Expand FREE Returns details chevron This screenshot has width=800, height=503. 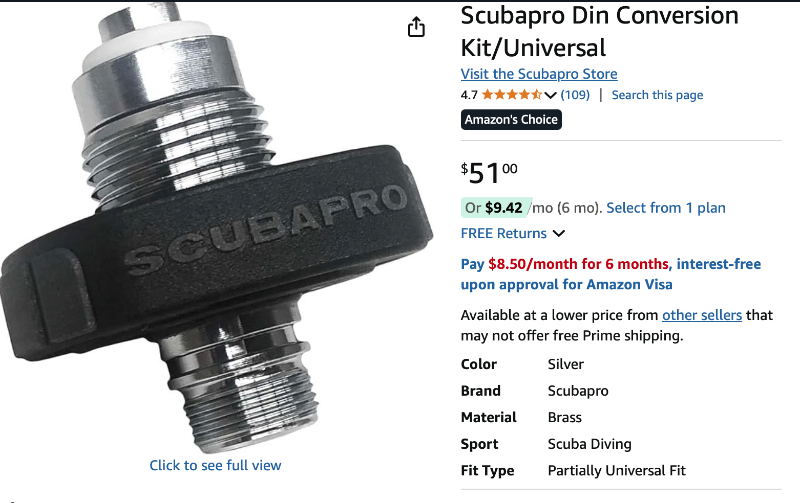559,233
